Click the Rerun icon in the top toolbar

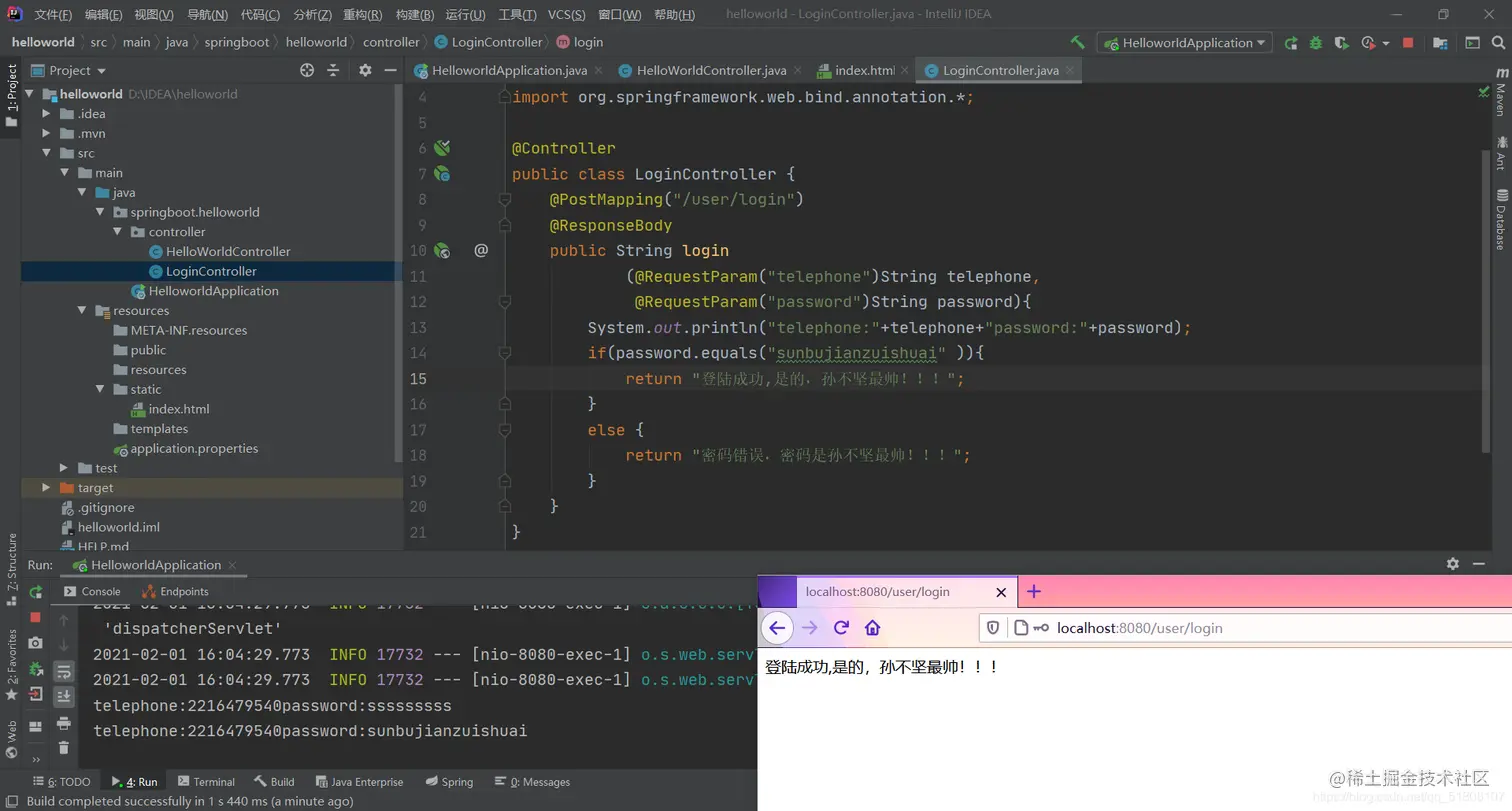click(1291, 43)
